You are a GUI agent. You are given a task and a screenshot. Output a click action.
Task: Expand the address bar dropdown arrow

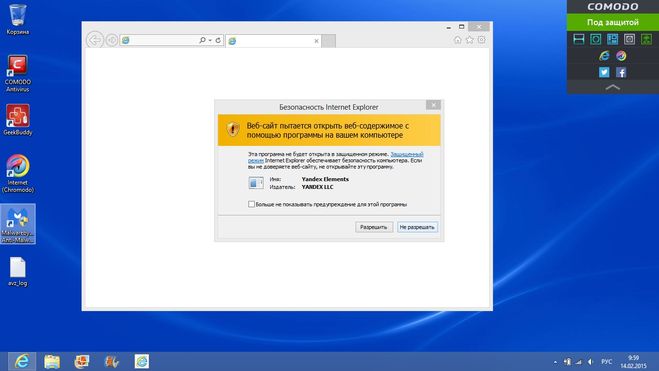[210, 40]
